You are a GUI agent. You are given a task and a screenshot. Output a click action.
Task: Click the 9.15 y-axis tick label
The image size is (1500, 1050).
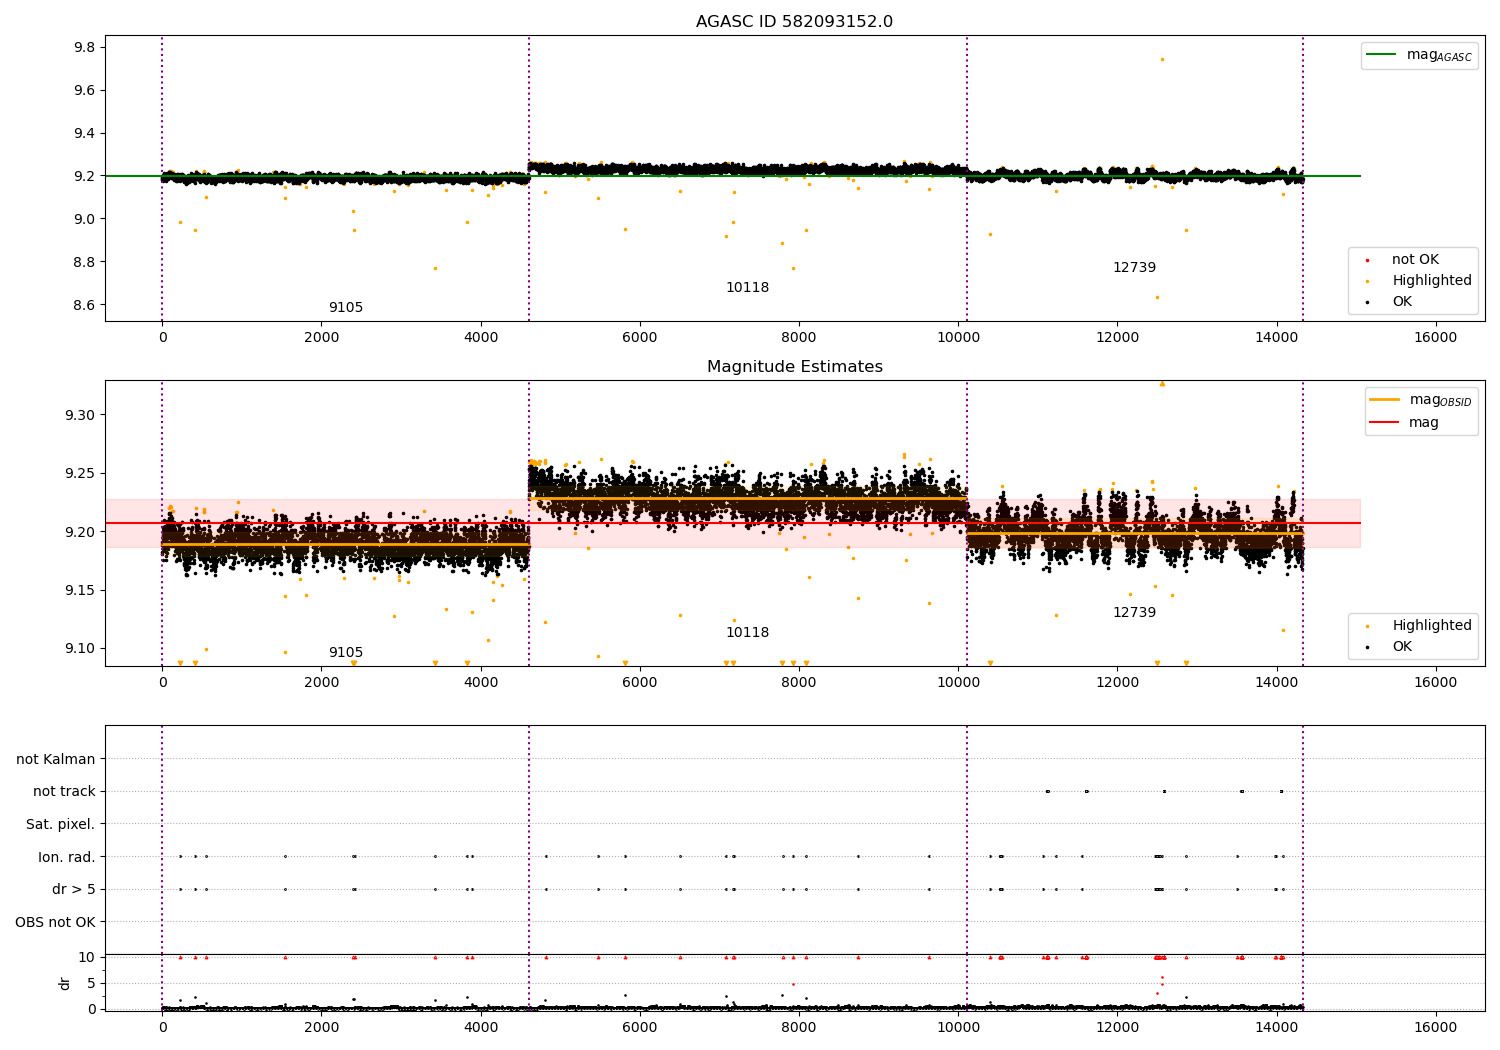[x=80, y=591]
